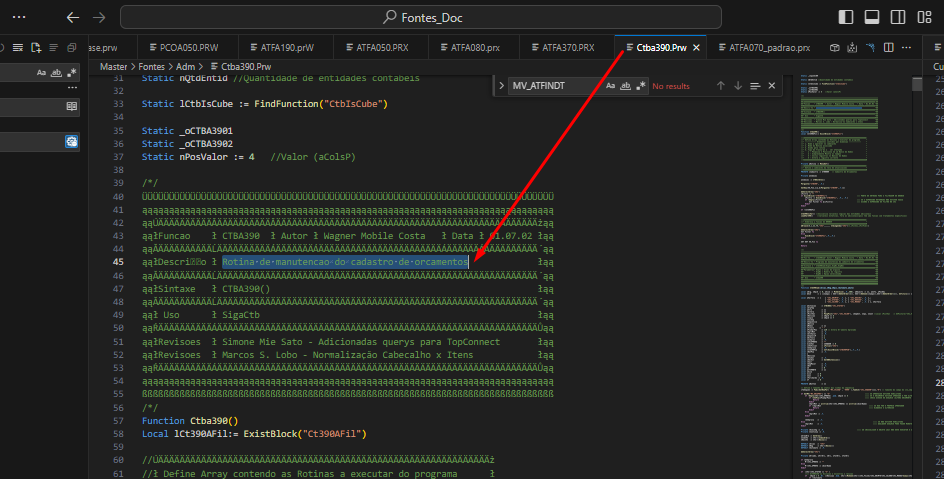Click the 'Static _oCTBA3901' declaration
This screenshot has height=479, width=944.
click(187, 131)
